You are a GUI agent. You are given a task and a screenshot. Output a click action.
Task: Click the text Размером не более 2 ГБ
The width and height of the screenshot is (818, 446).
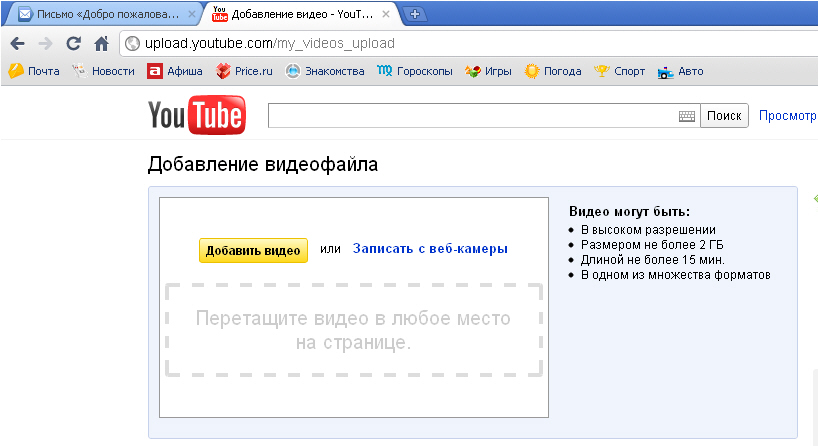click(652, 245)
